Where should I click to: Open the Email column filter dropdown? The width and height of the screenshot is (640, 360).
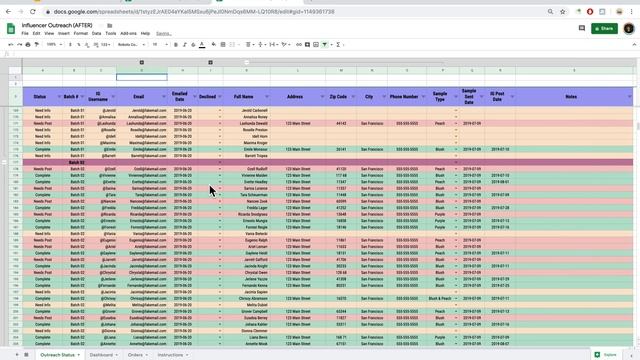tap(164, 97)
